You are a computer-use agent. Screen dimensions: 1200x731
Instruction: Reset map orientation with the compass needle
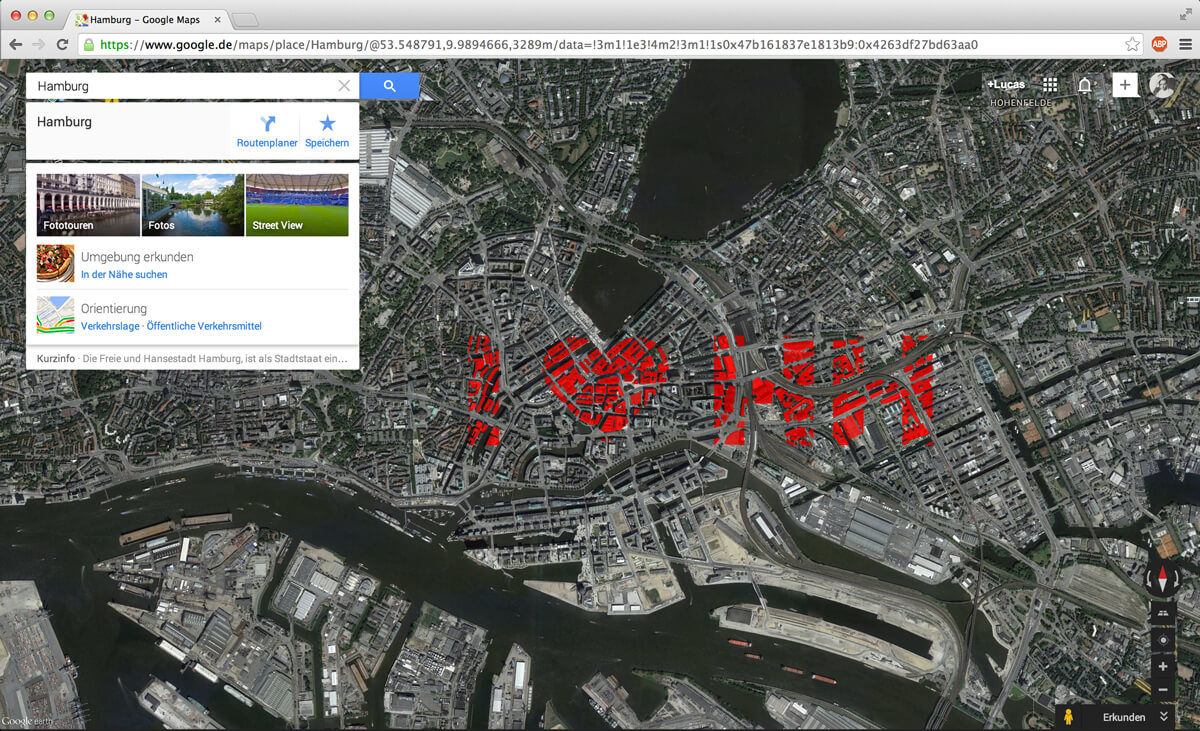coord(1162,578)
